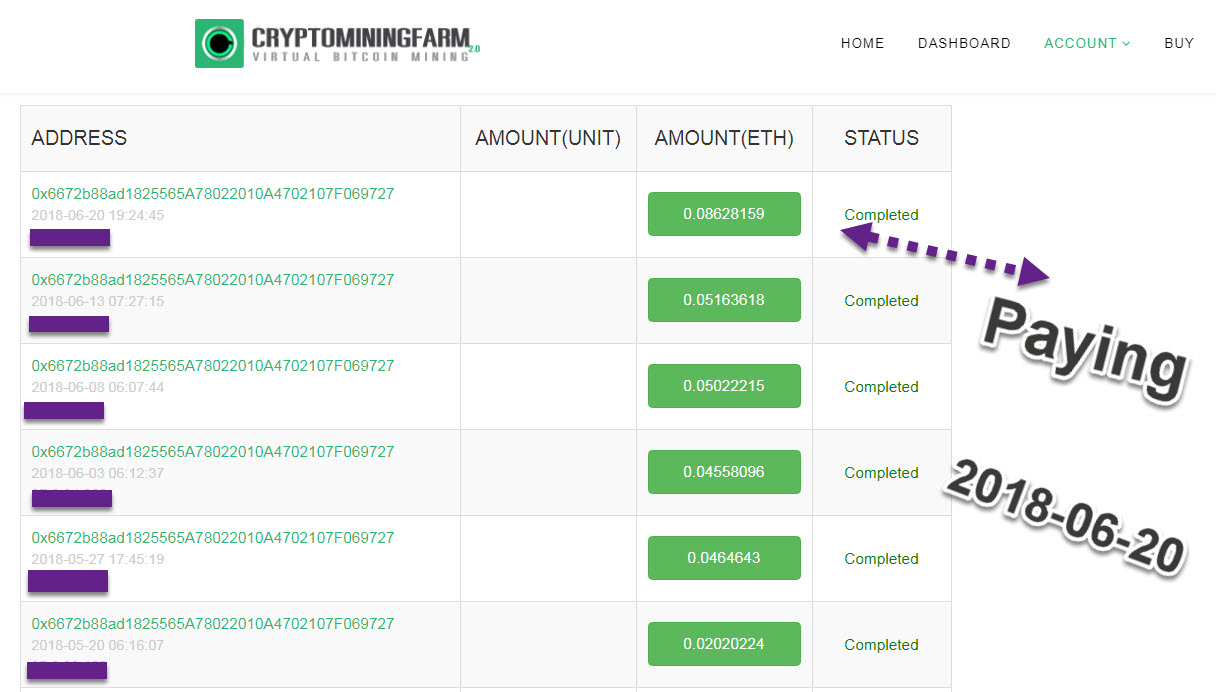Select the 0.05022215 amount button
The image size is (1216, 692).
tap(724, 386)
